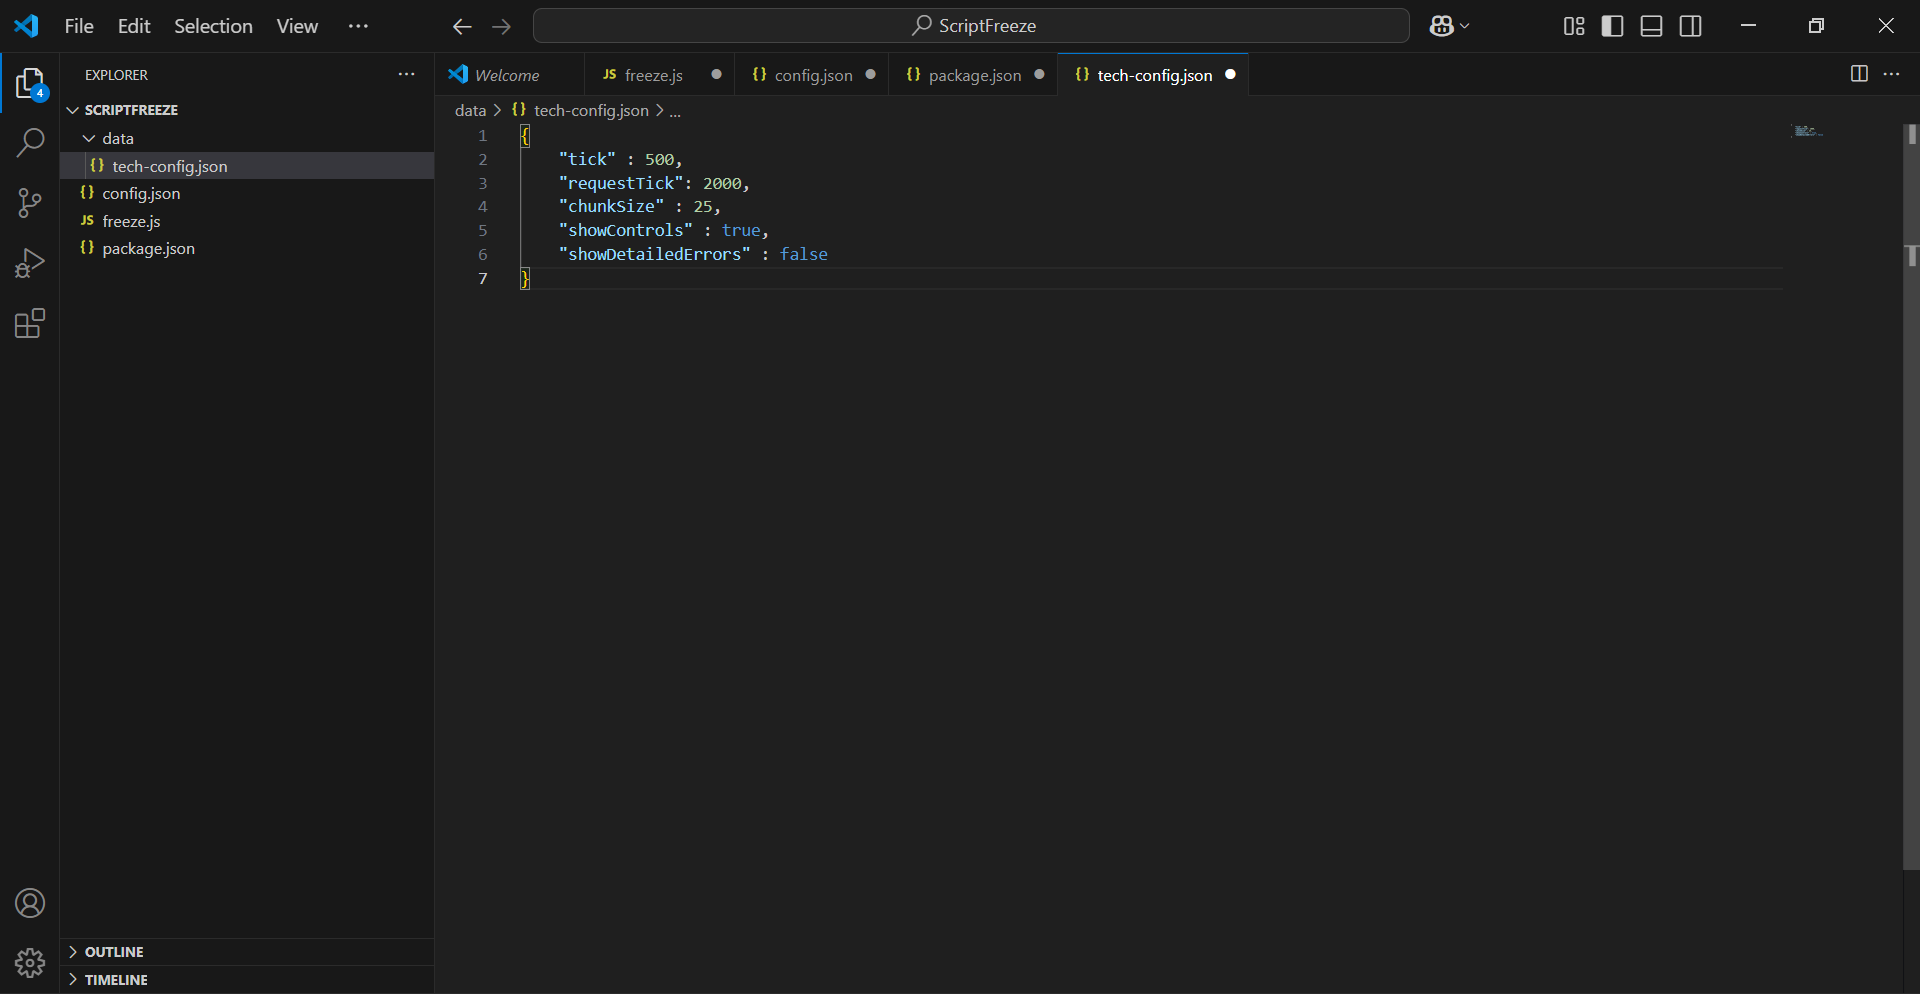Image resolution: width=1920 pixels, height=994 pixels.
Task: Open the View menu
Action: click(297, 26)
